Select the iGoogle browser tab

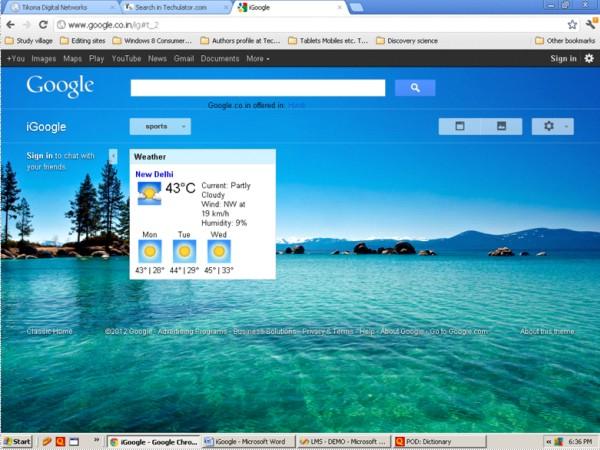(289, 7)
